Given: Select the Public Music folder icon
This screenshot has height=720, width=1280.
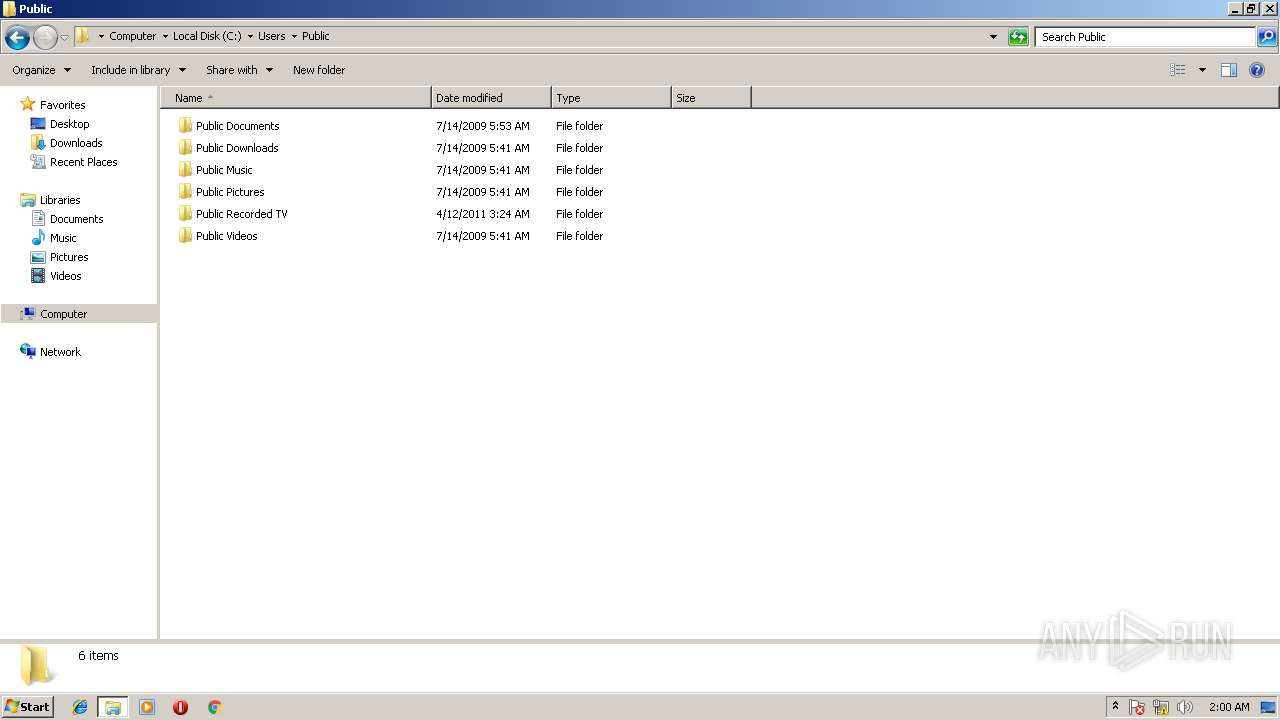Looking at the screenshot, I should coord(185,170).
